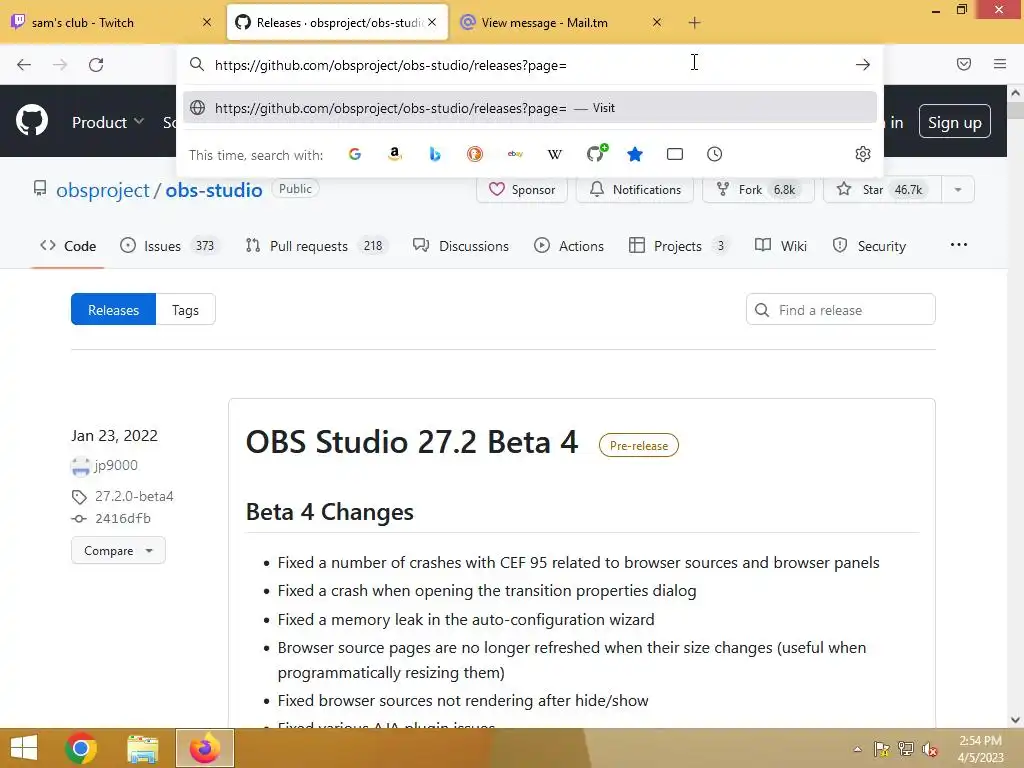Search bookmarks with the star icon
This screenshot has height=768, width=1024.
pyautogui.click(x=635, y=154)
